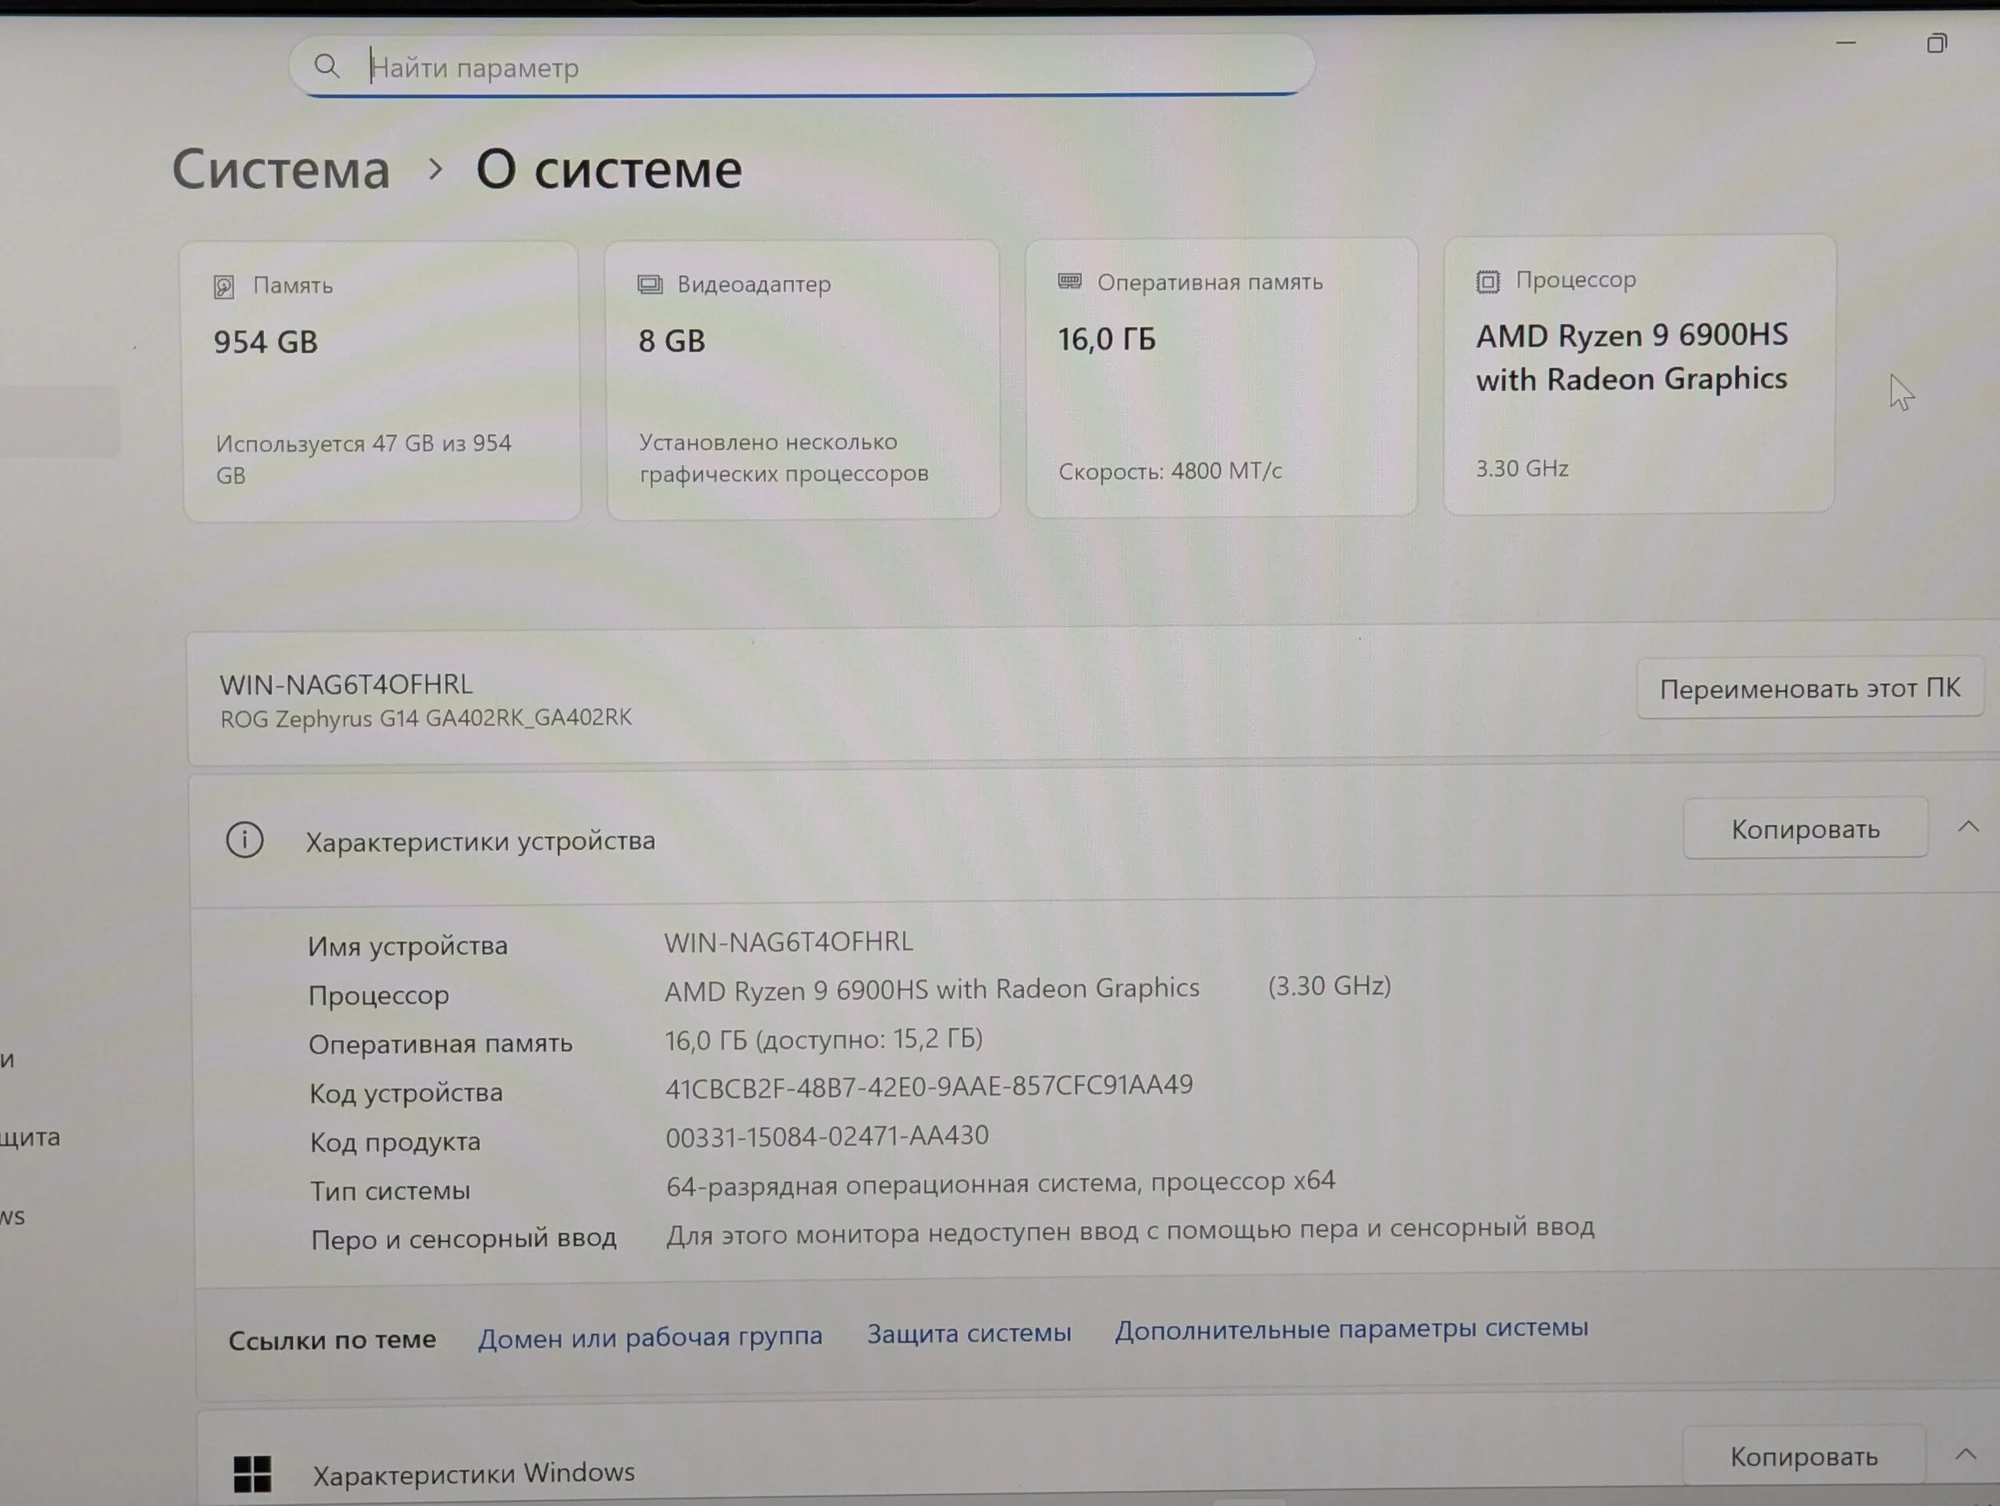Click the Процессор chip icon

click(x=1488, y=281)
